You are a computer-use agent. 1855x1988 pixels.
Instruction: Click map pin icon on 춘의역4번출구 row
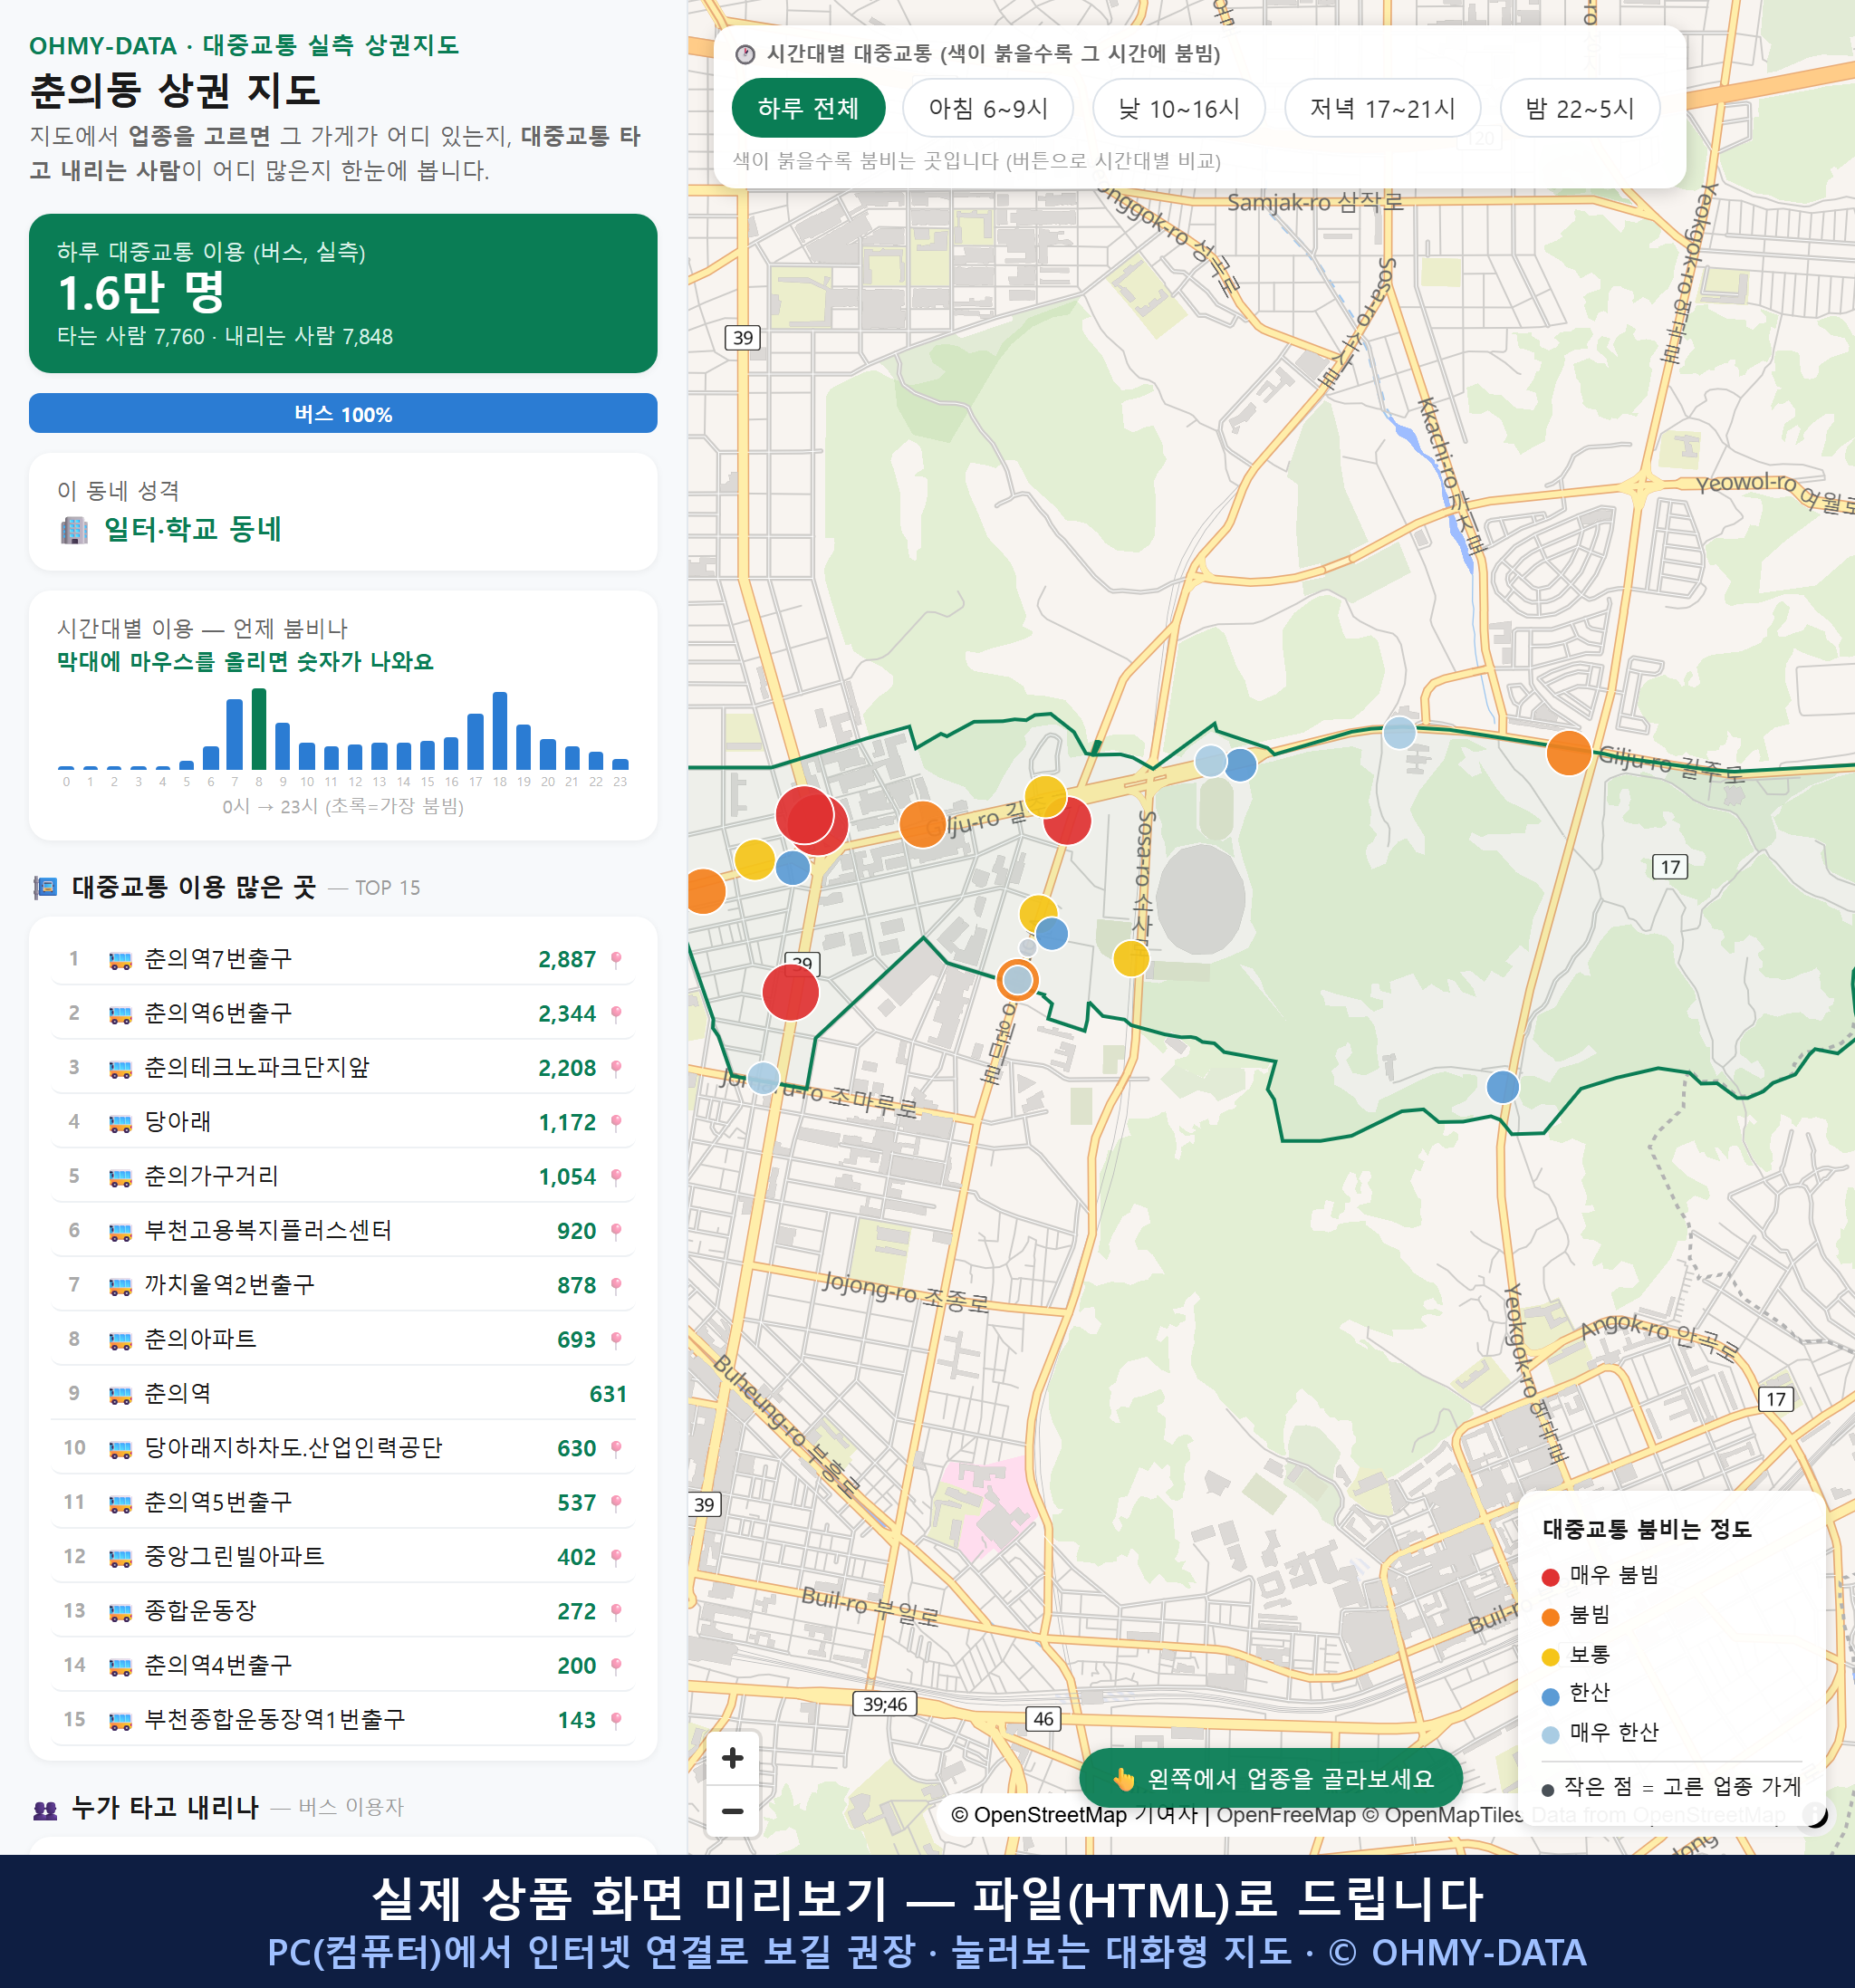[x=616, y=1666]
